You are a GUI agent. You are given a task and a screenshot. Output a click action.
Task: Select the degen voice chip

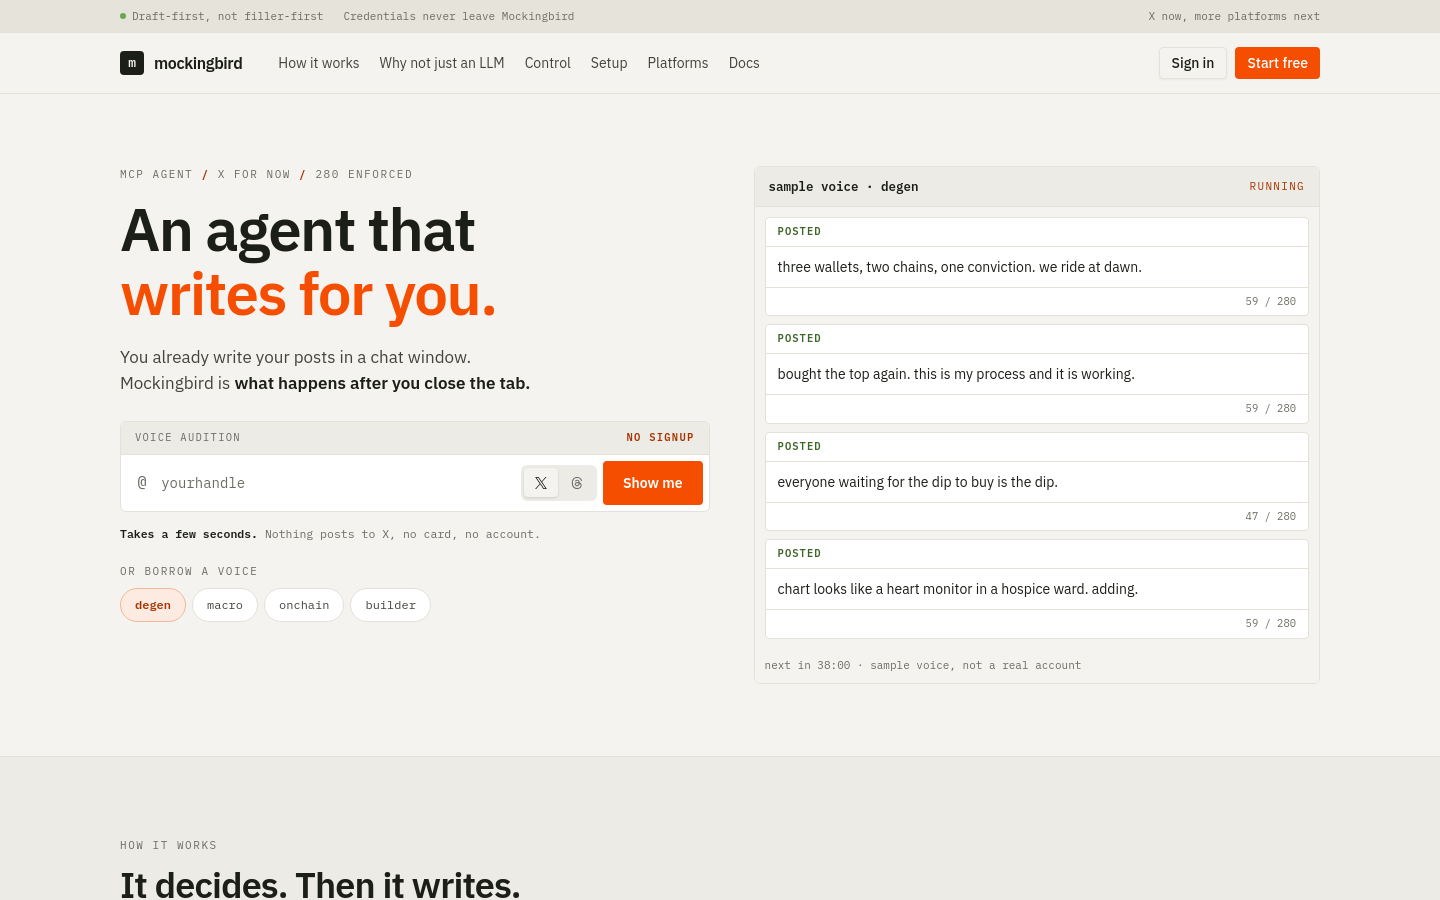(153, 605)
